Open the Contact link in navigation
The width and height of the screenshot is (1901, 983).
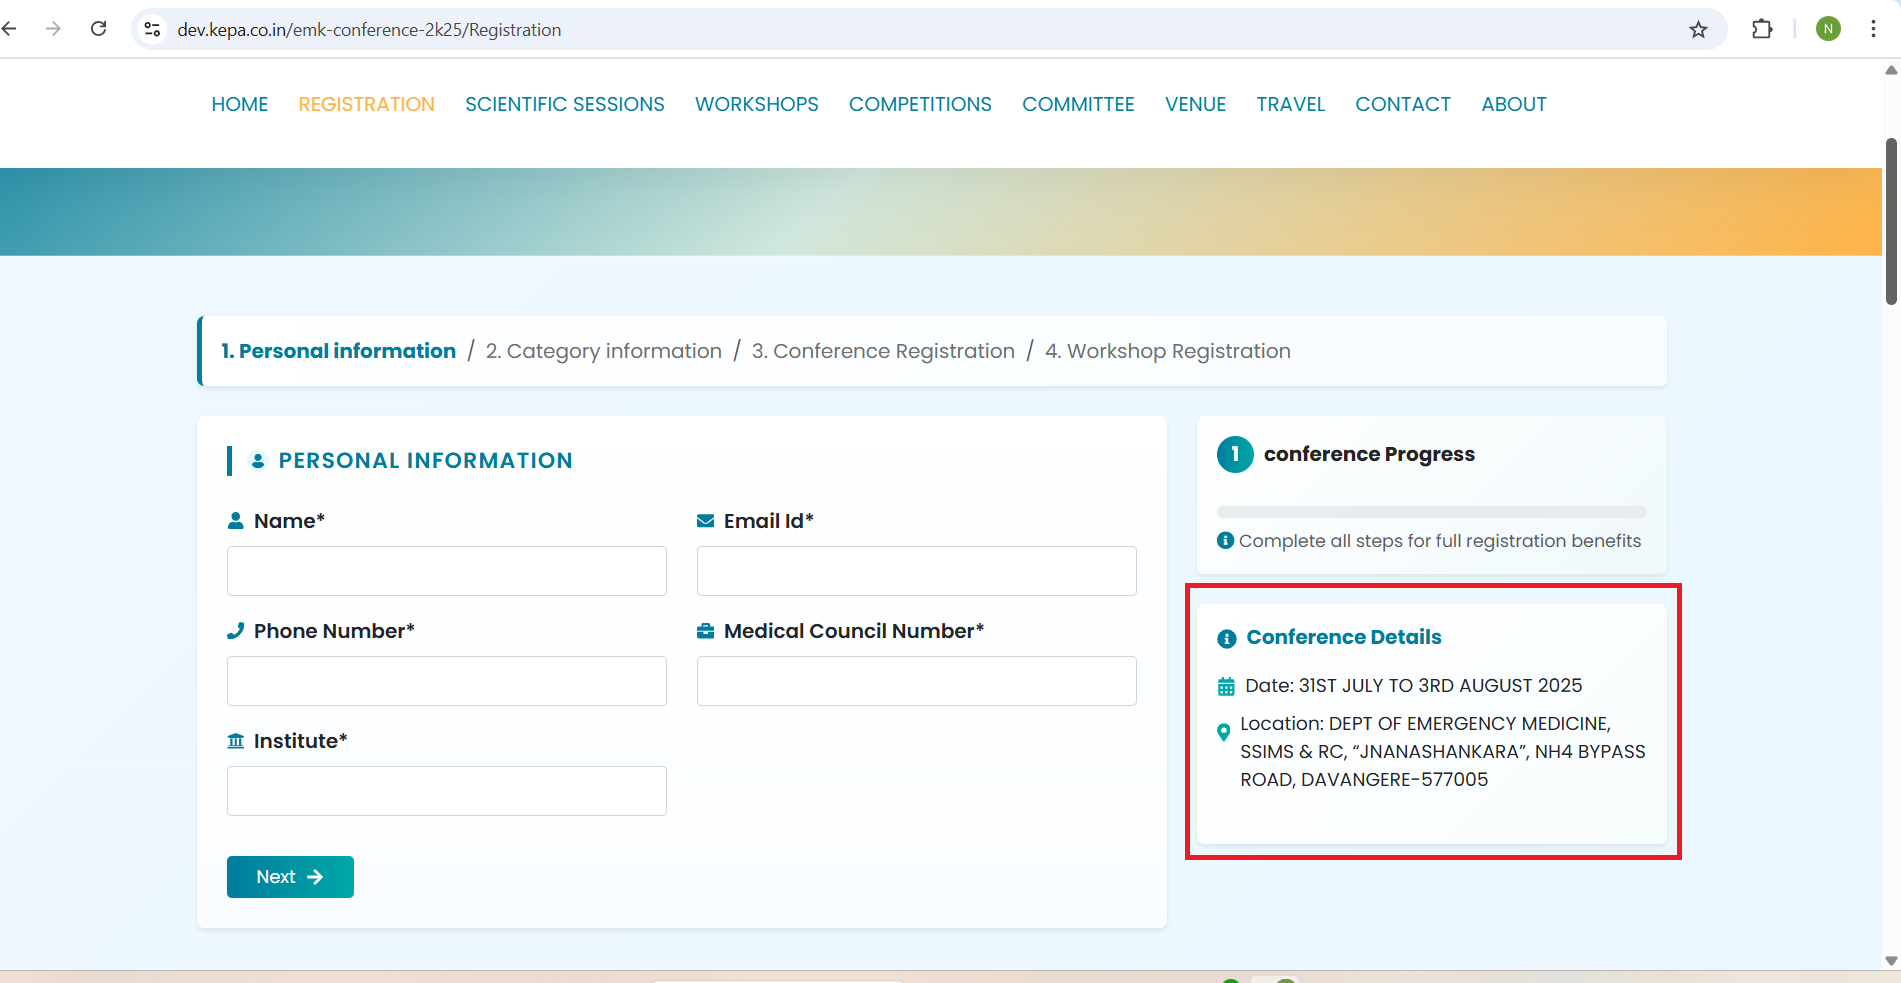[1402, 104]
